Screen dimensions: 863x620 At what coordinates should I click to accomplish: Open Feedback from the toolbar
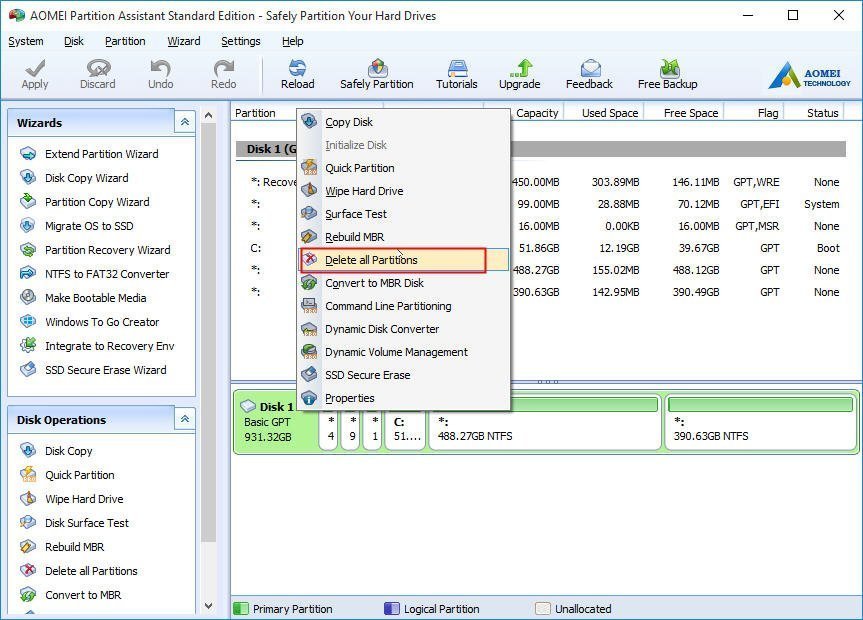pos(589,74)
